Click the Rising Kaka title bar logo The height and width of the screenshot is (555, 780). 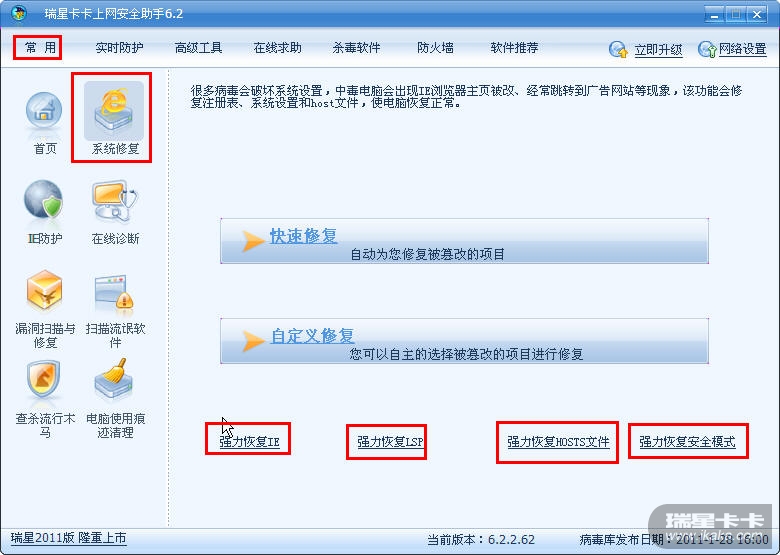click(18, 13)
